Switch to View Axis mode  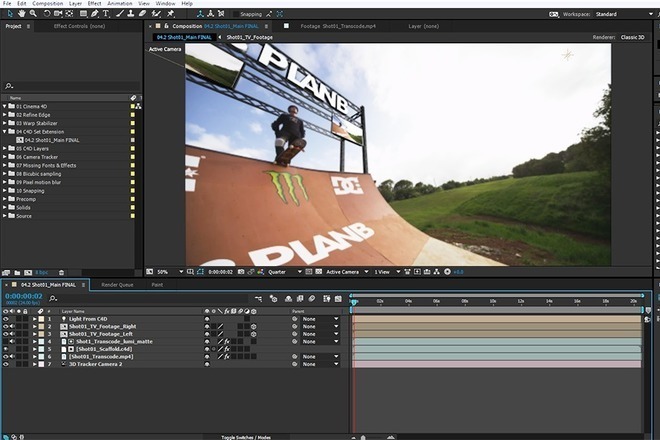pyautogui.click(x=221, y=14)
